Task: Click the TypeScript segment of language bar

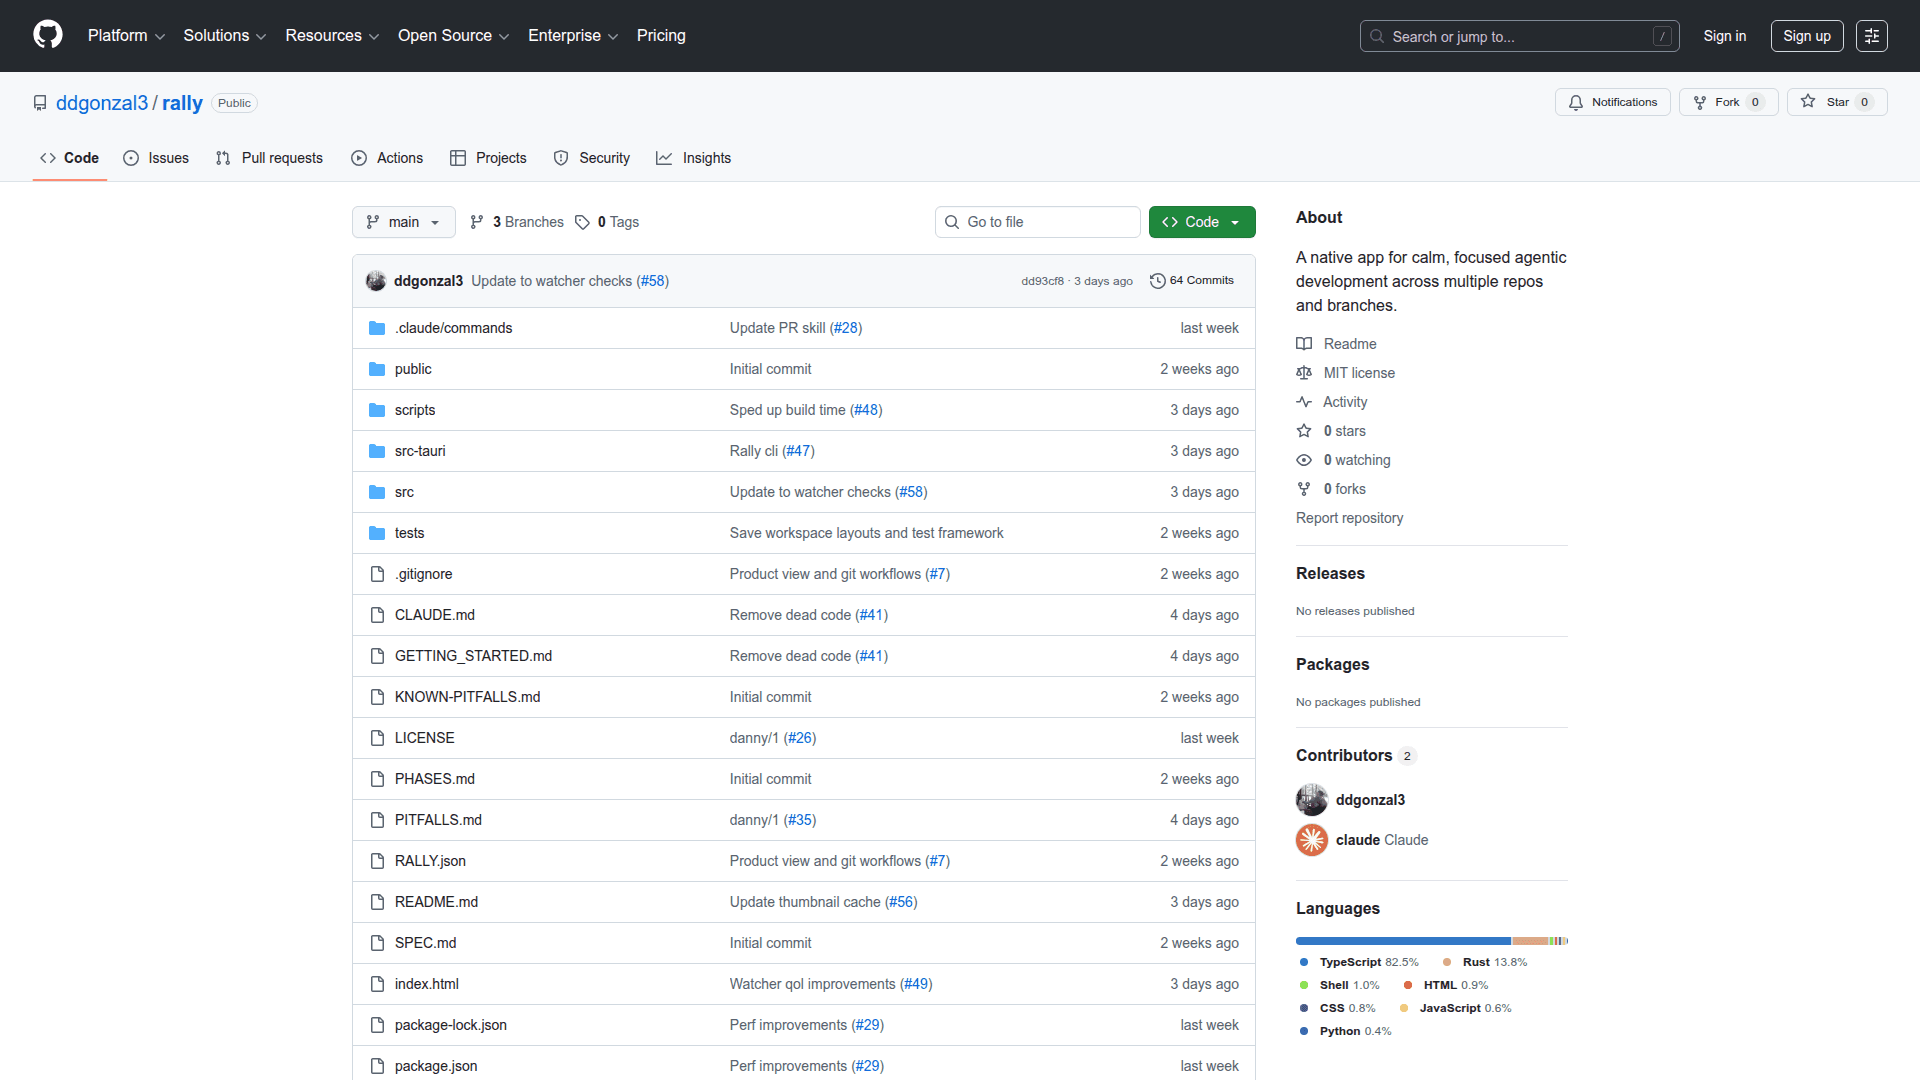Action: point(1402,941)
